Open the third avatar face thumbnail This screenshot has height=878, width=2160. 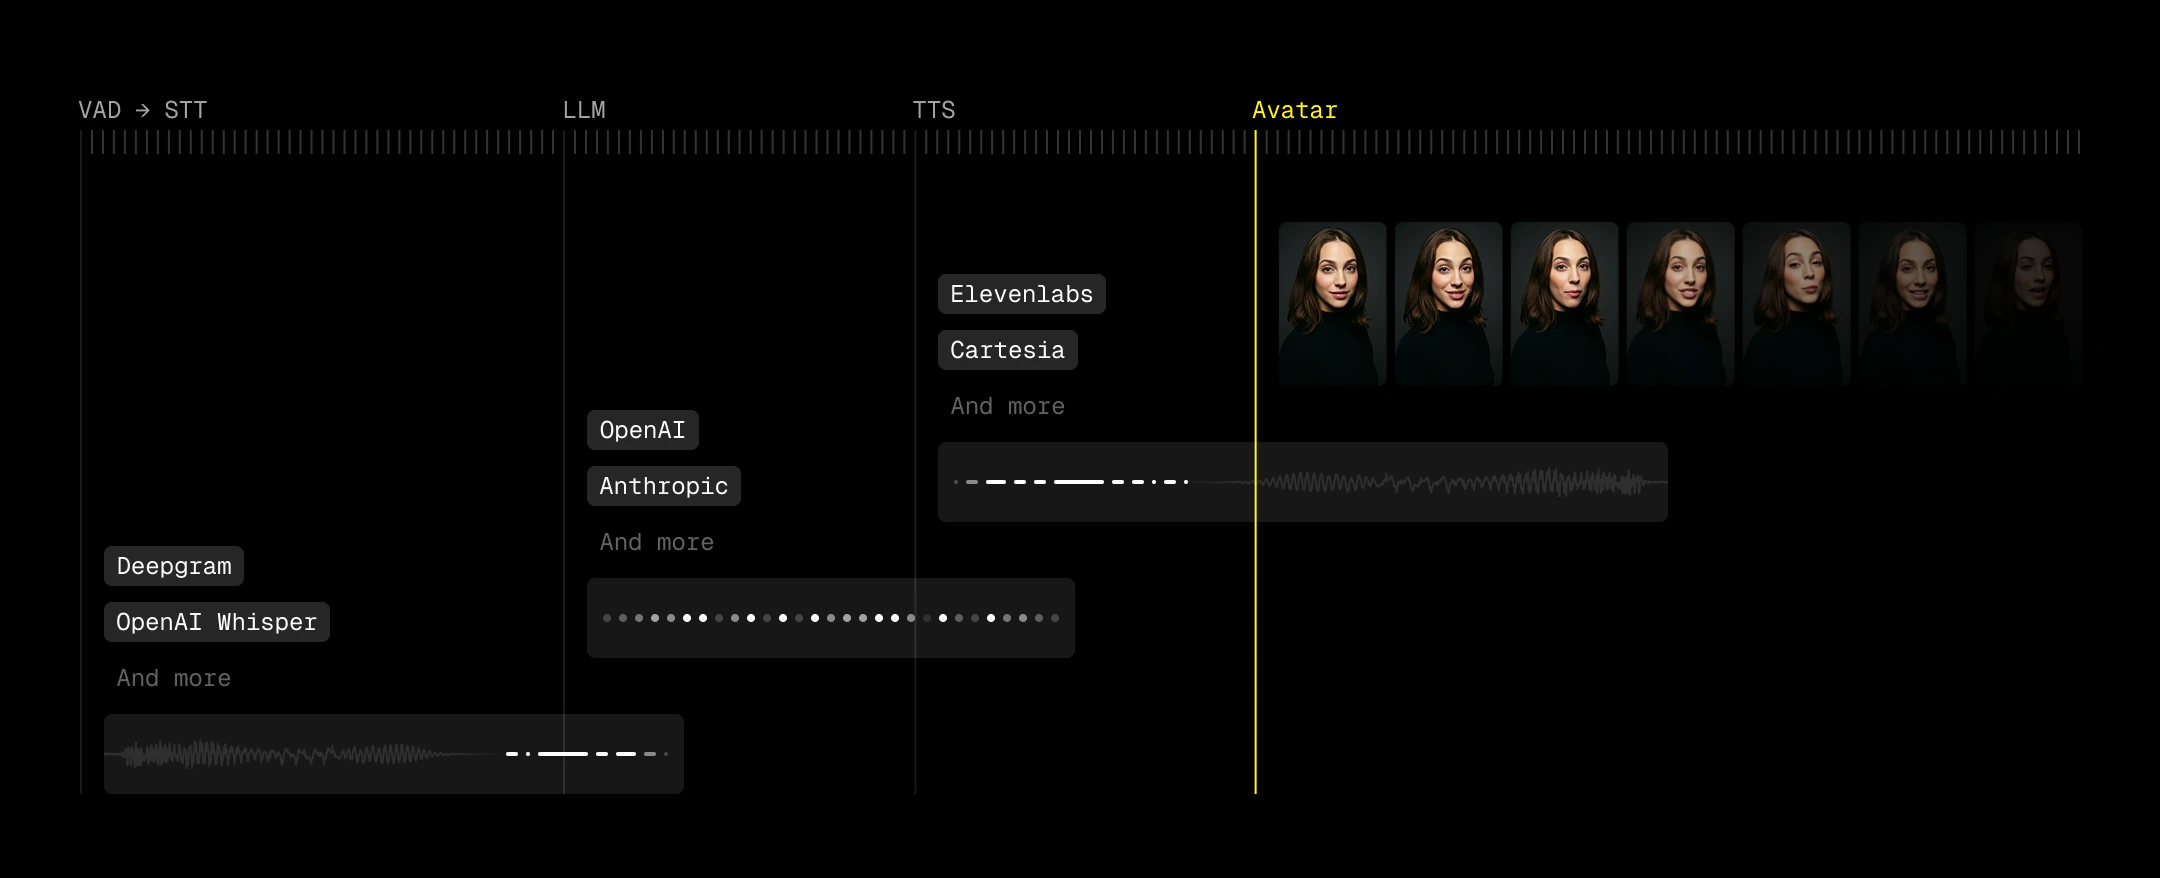click(x=1565, y=304)
